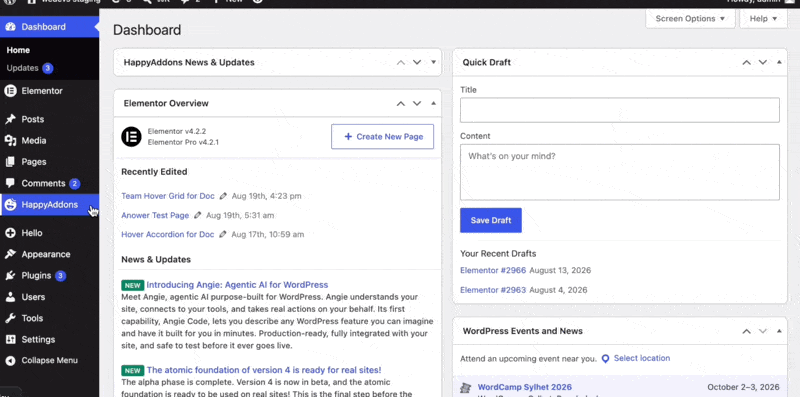Open the Appearance menu label
Viewport: 800px width, 397px height.
tap(46, 254)
